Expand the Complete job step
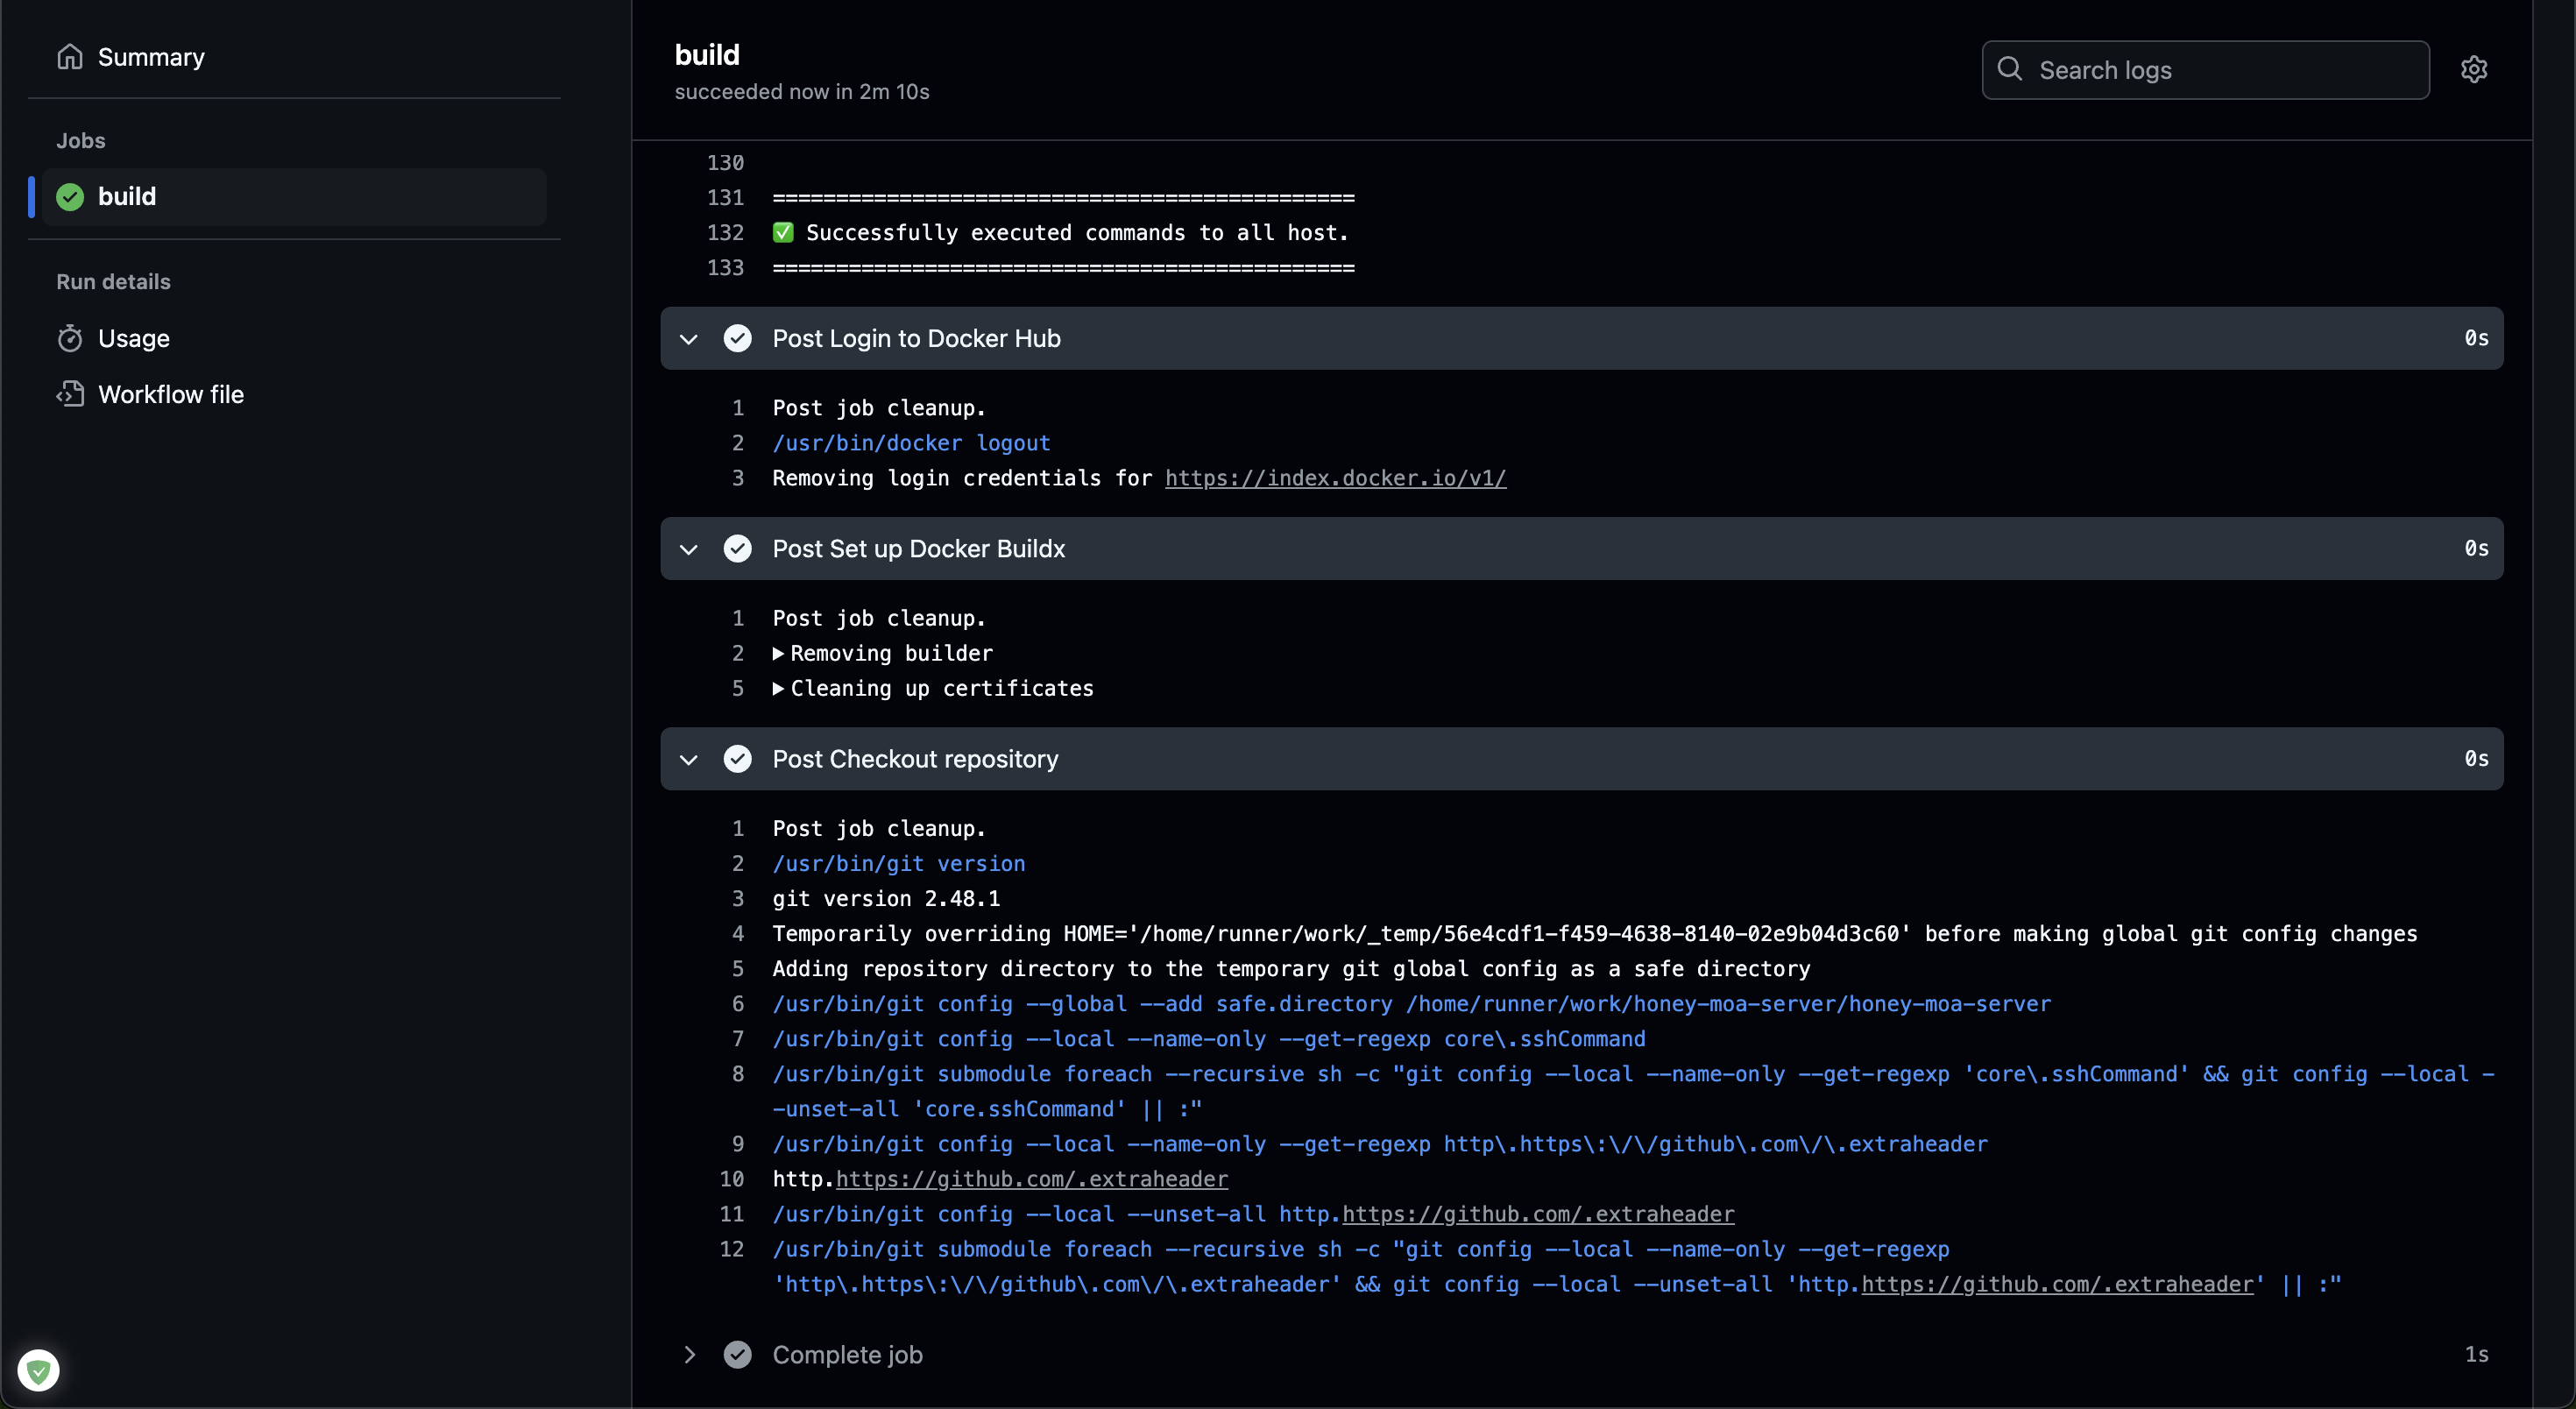 pos(689,1355)
